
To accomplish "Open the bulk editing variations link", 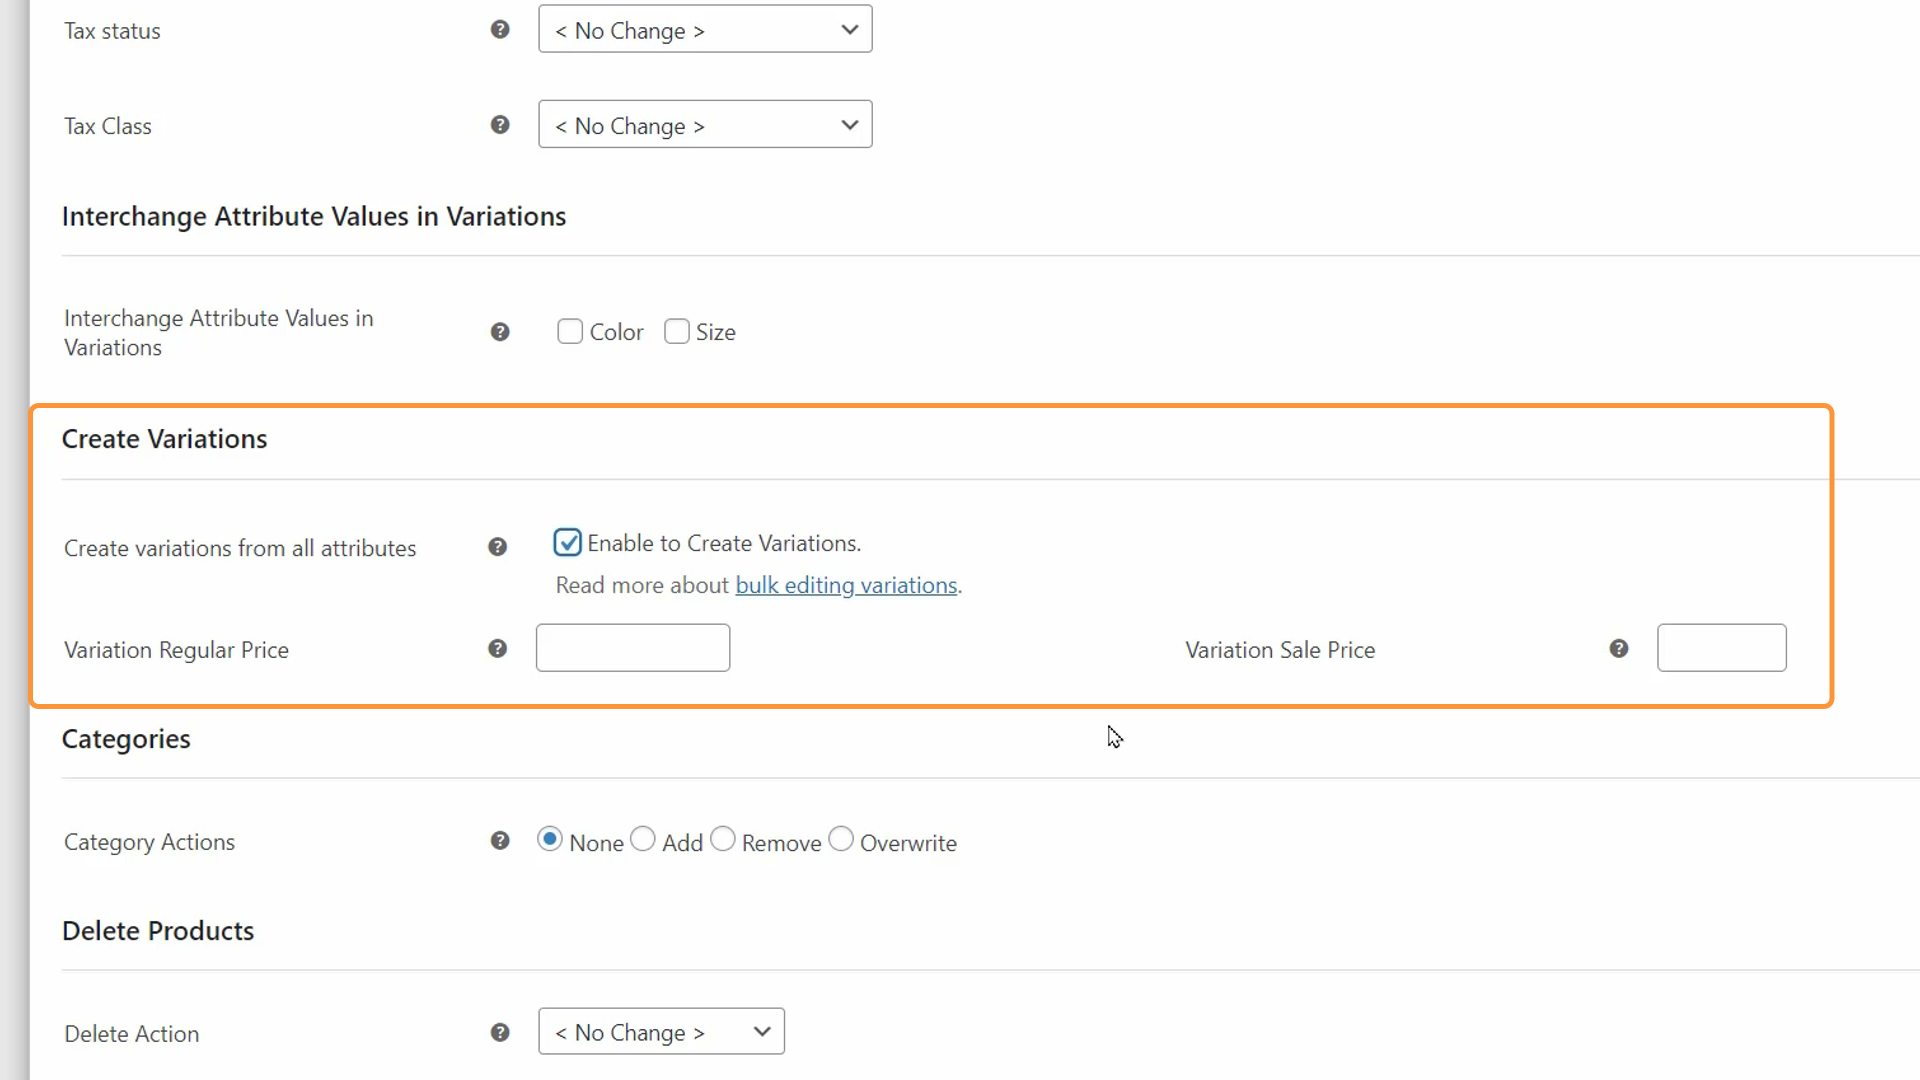I will tap(847, 584).
